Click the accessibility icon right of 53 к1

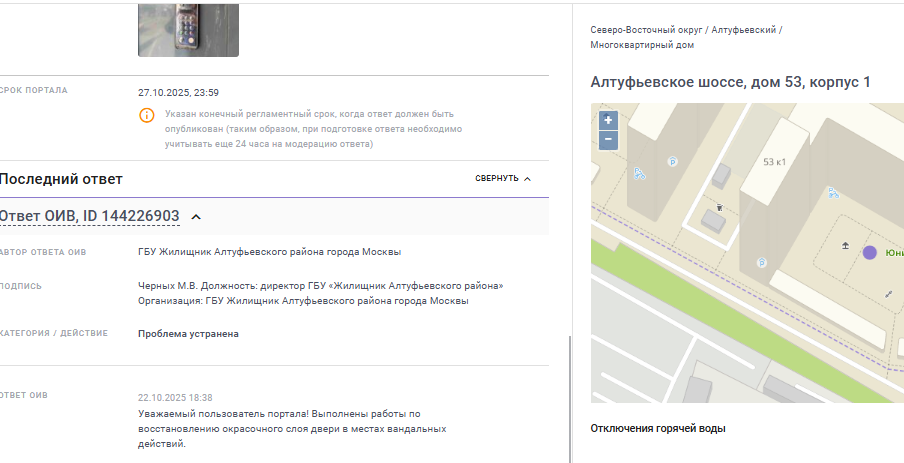pyautogui.click(x=832, y=193)
